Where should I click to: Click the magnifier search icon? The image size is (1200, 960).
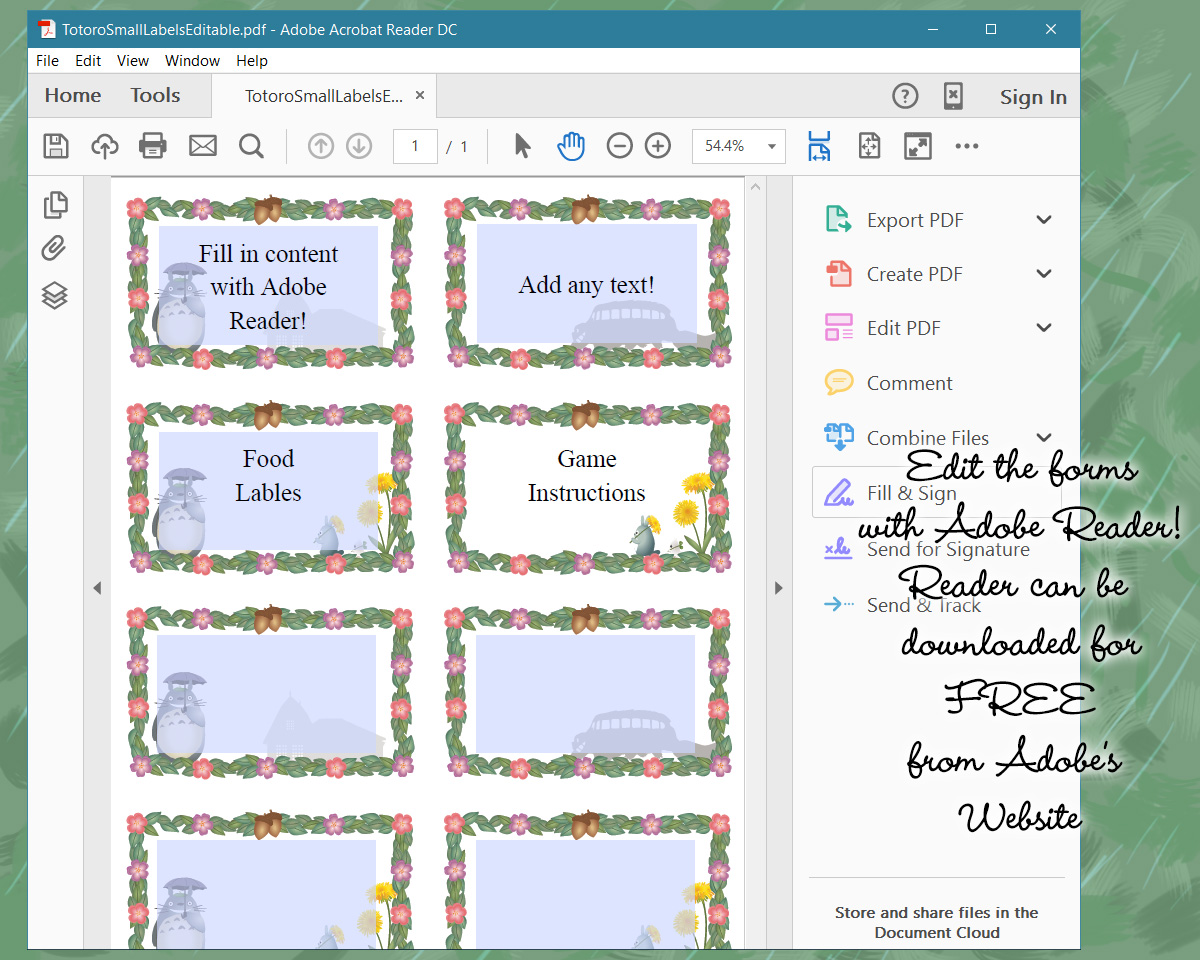pos(252,146)
